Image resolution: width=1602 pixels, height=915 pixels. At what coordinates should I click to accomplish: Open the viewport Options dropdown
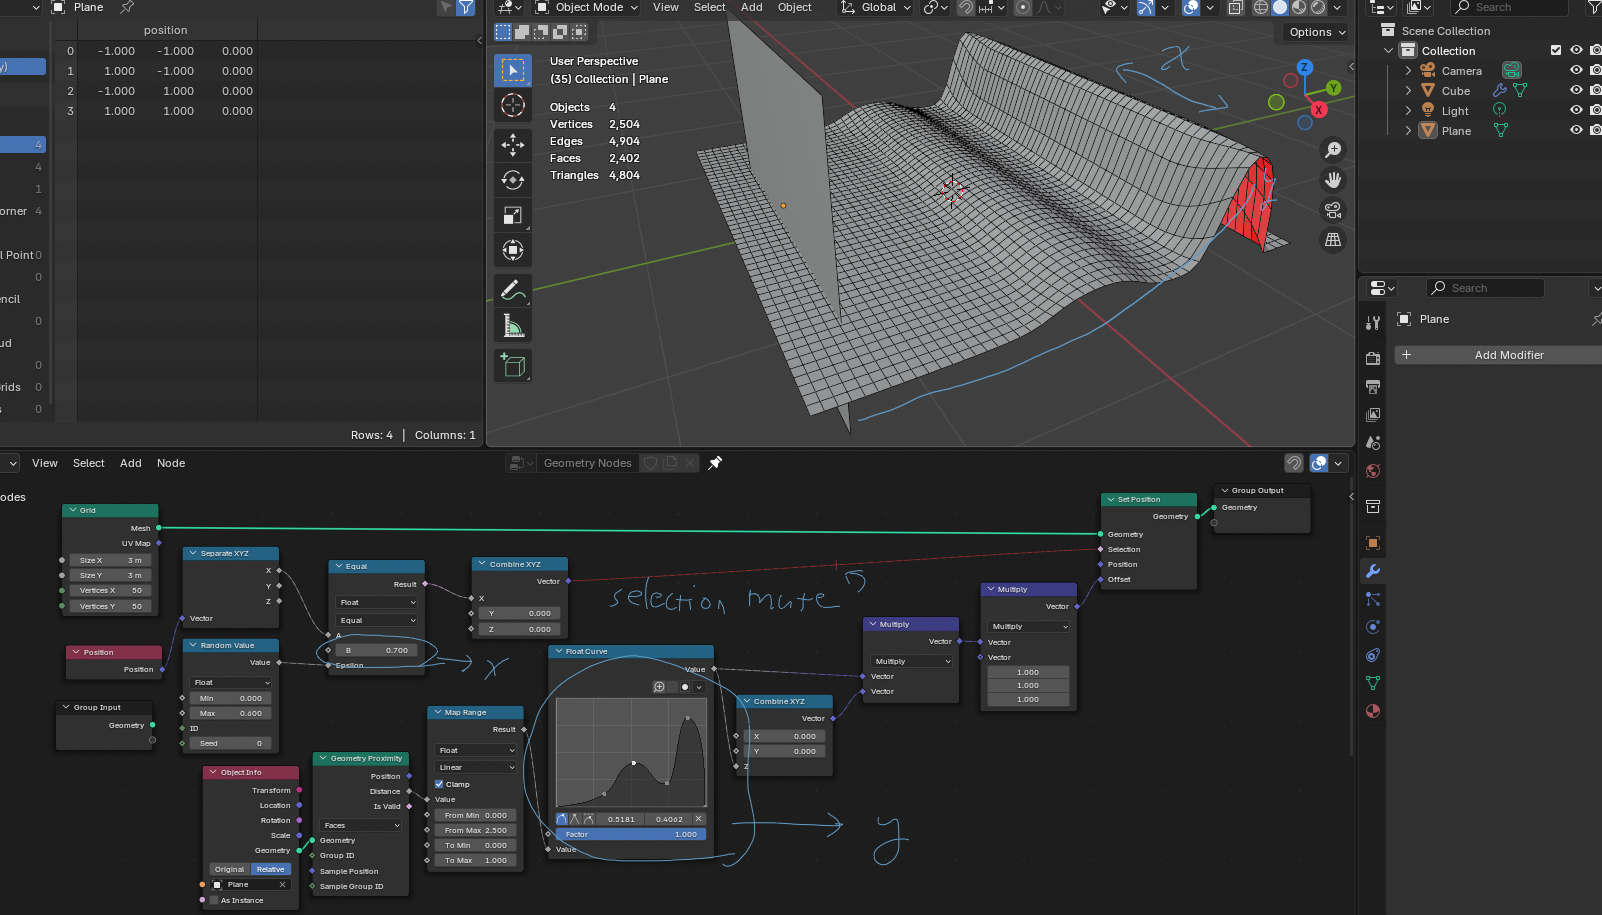(1316, 32)
